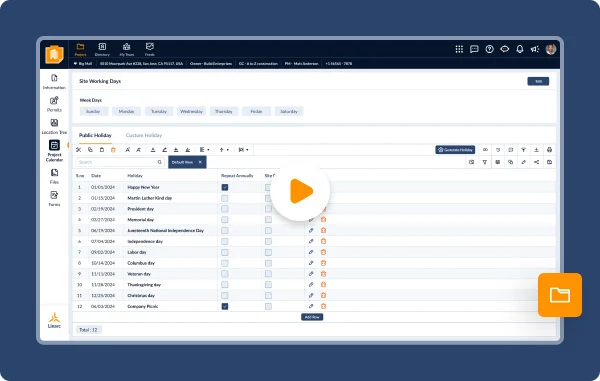Click the orange delete icon in toolbar
The width and height of the screenshot is (600, 381).
coord(113,150)
